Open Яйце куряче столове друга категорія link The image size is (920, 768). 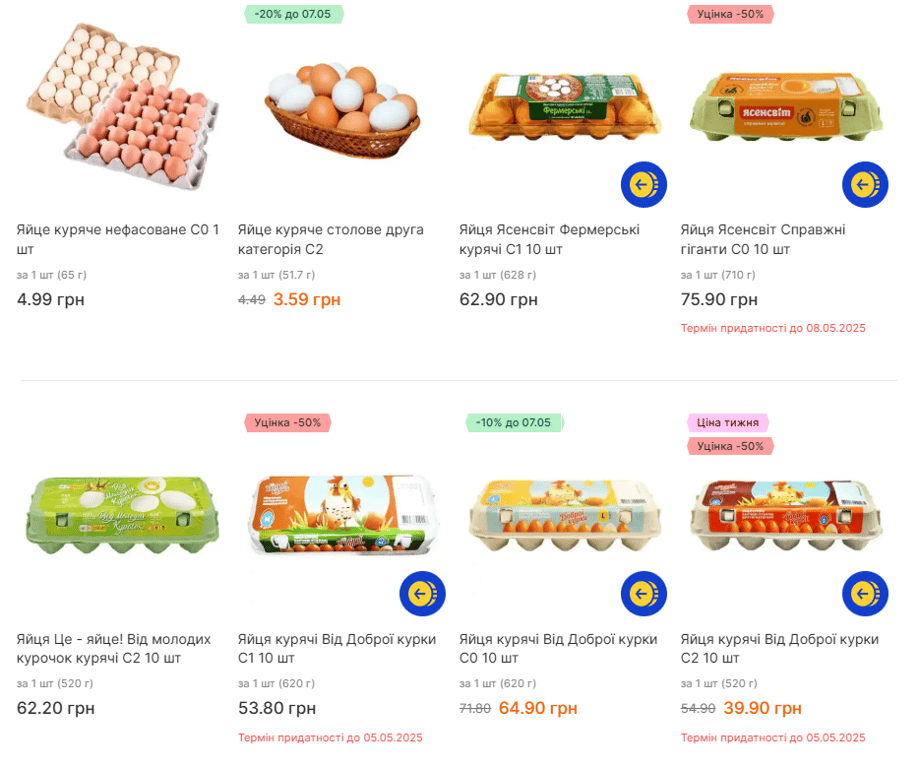[330, 239]
